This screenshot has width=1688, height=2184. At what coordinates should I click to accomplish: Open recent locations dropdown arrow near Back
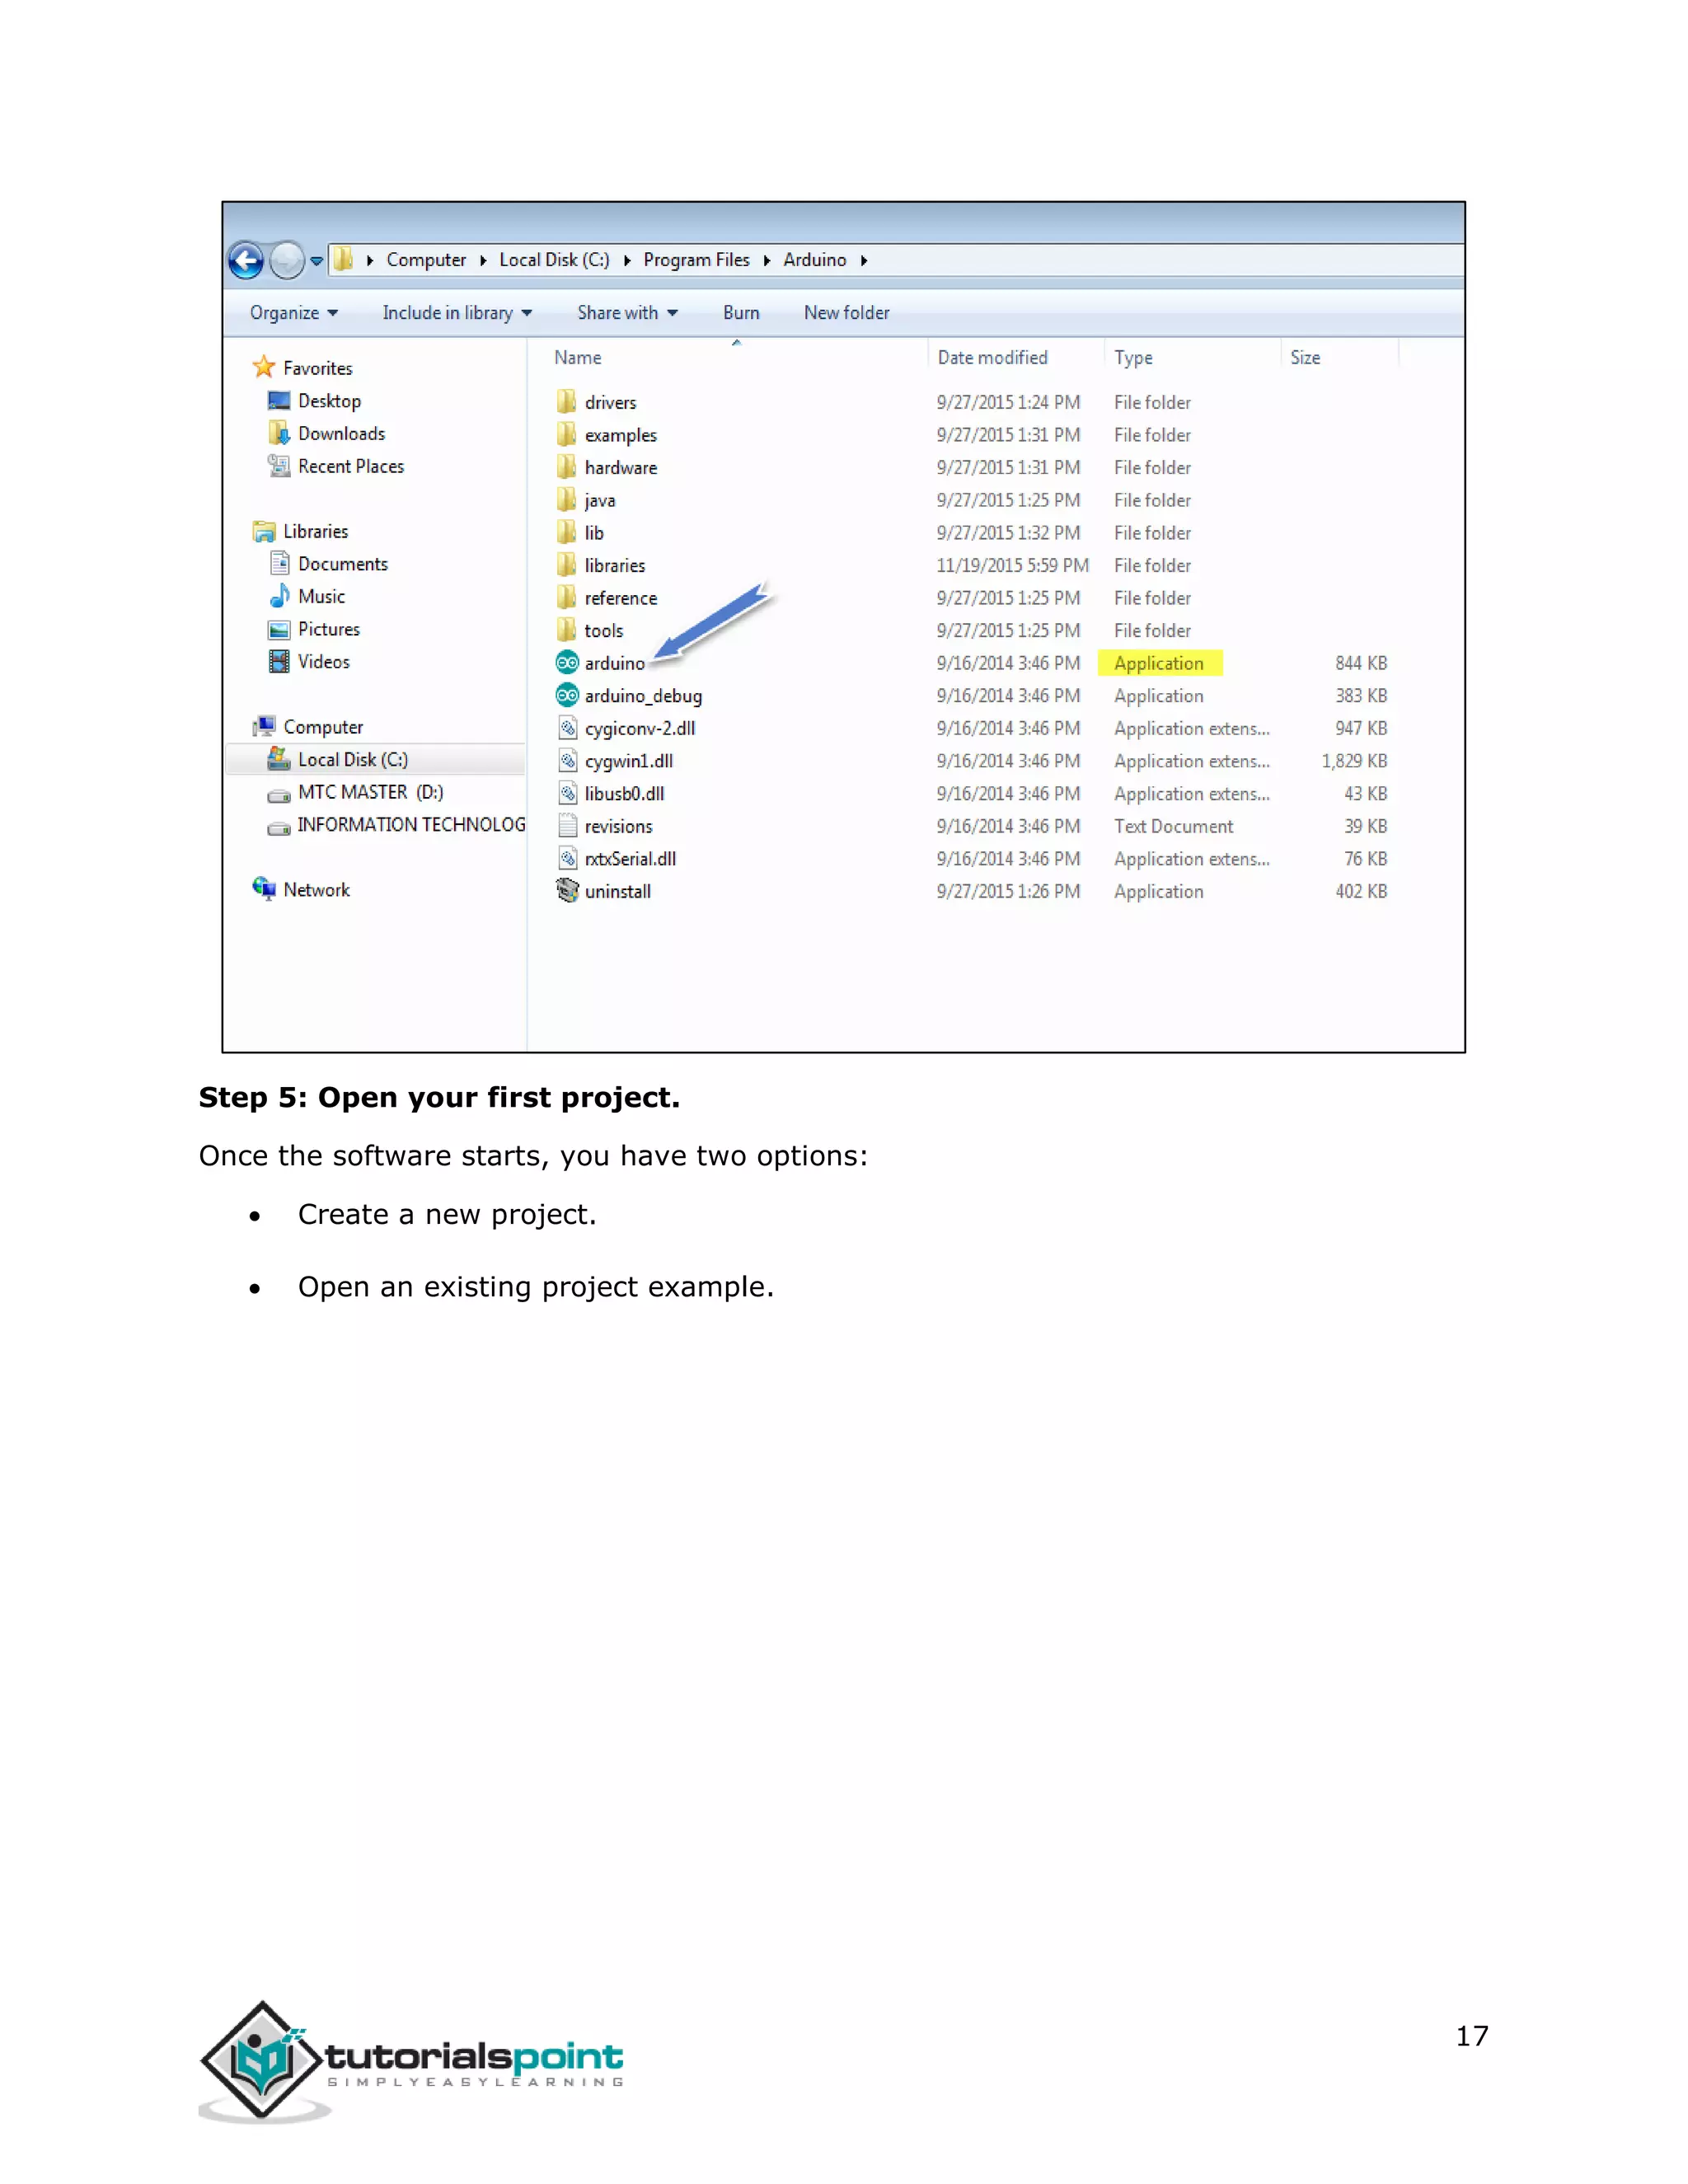317,261
